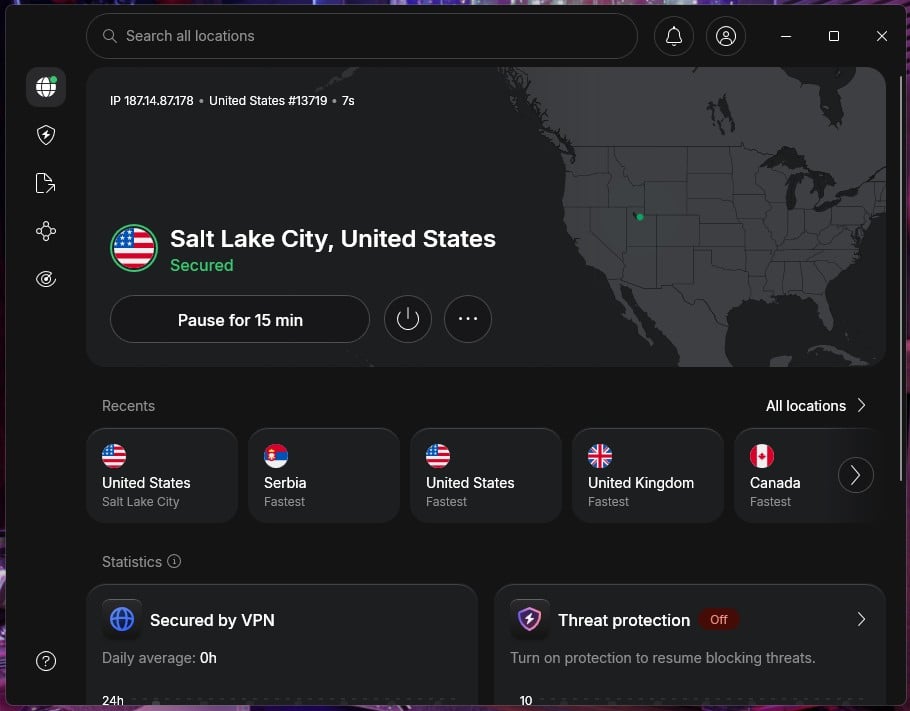Viewport: 910px width, 711px height.
Task: Click the Threat protection purple shield icon
Action: pyautogui.click(x=530, y=619)
